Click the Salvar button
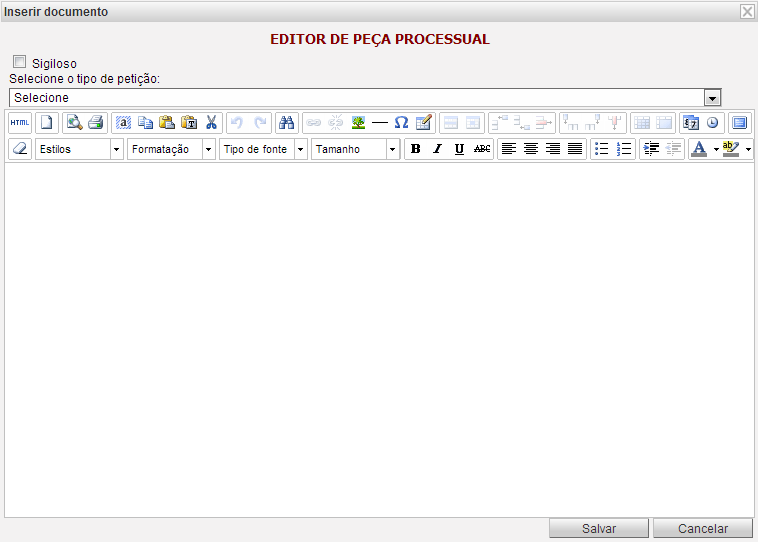758x542 pixels. (x=598, y=528)
